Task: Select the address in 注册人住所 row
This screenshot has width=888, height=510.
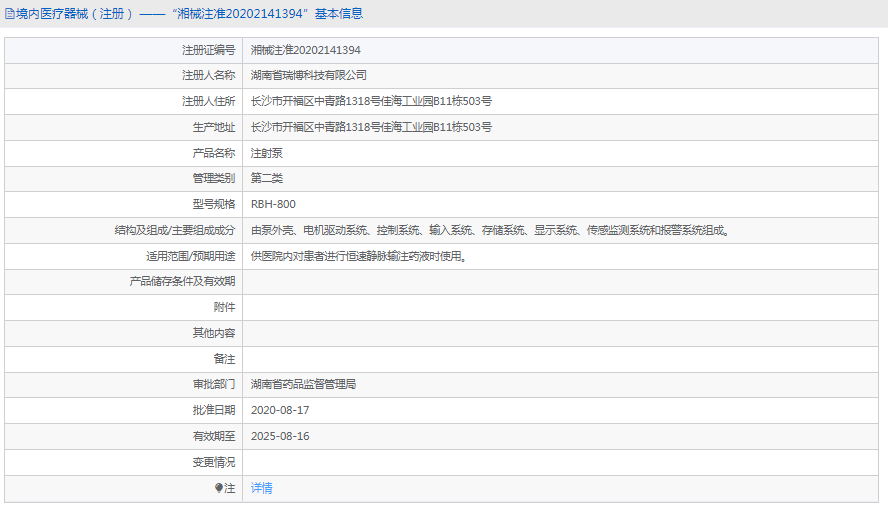Action: pyautogui.click(x=371, y=101)
